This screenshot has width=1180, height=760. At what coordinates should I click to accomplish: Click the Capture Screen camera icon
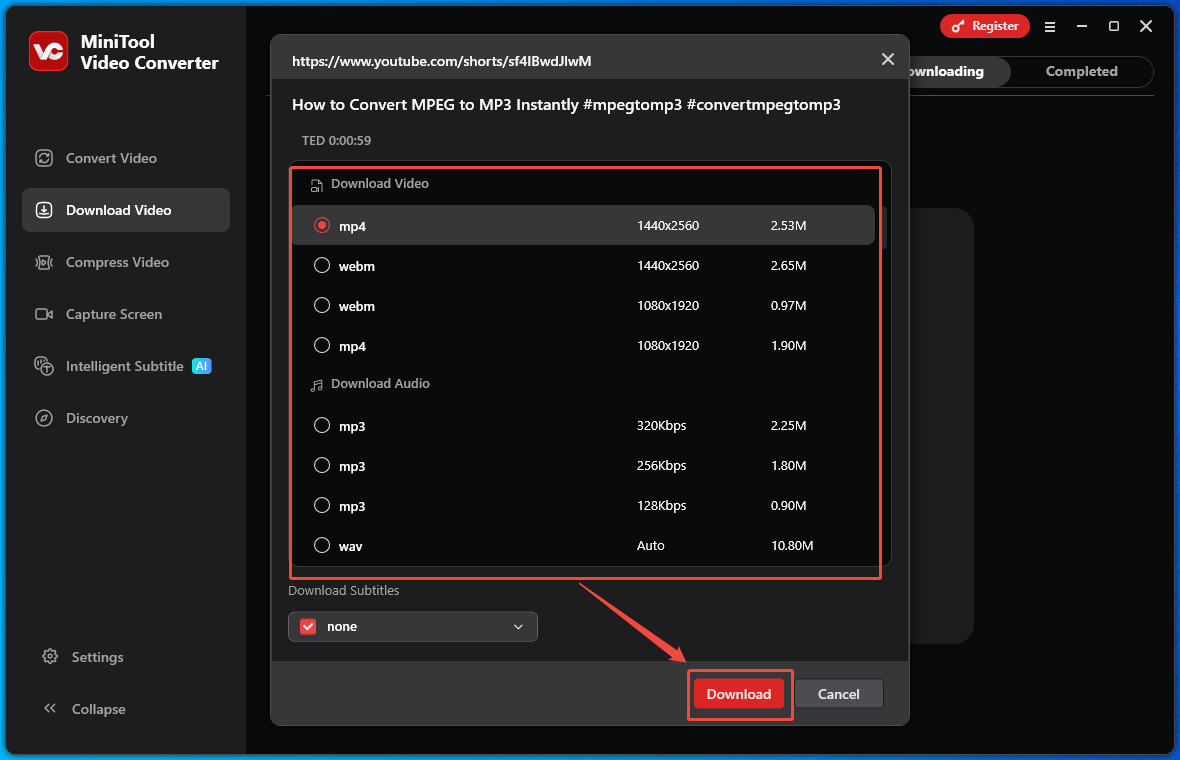(44, 314)
